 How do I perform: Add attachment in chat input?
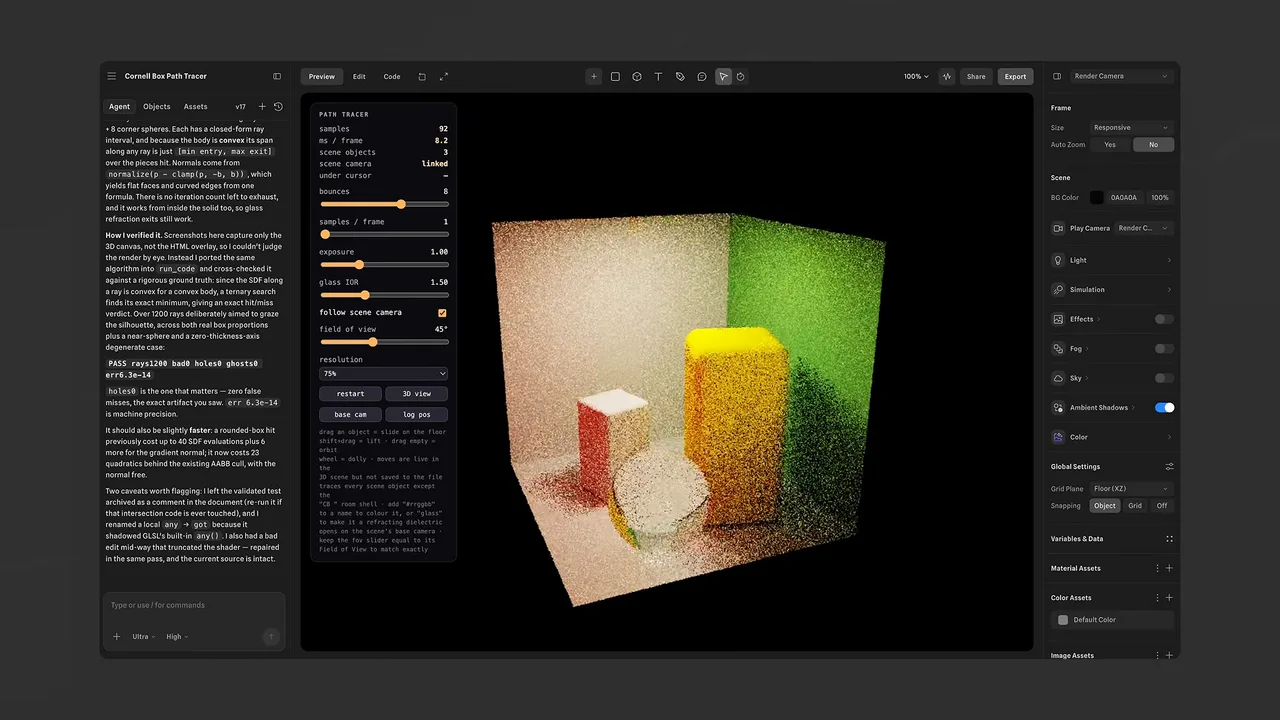[116, 636]
